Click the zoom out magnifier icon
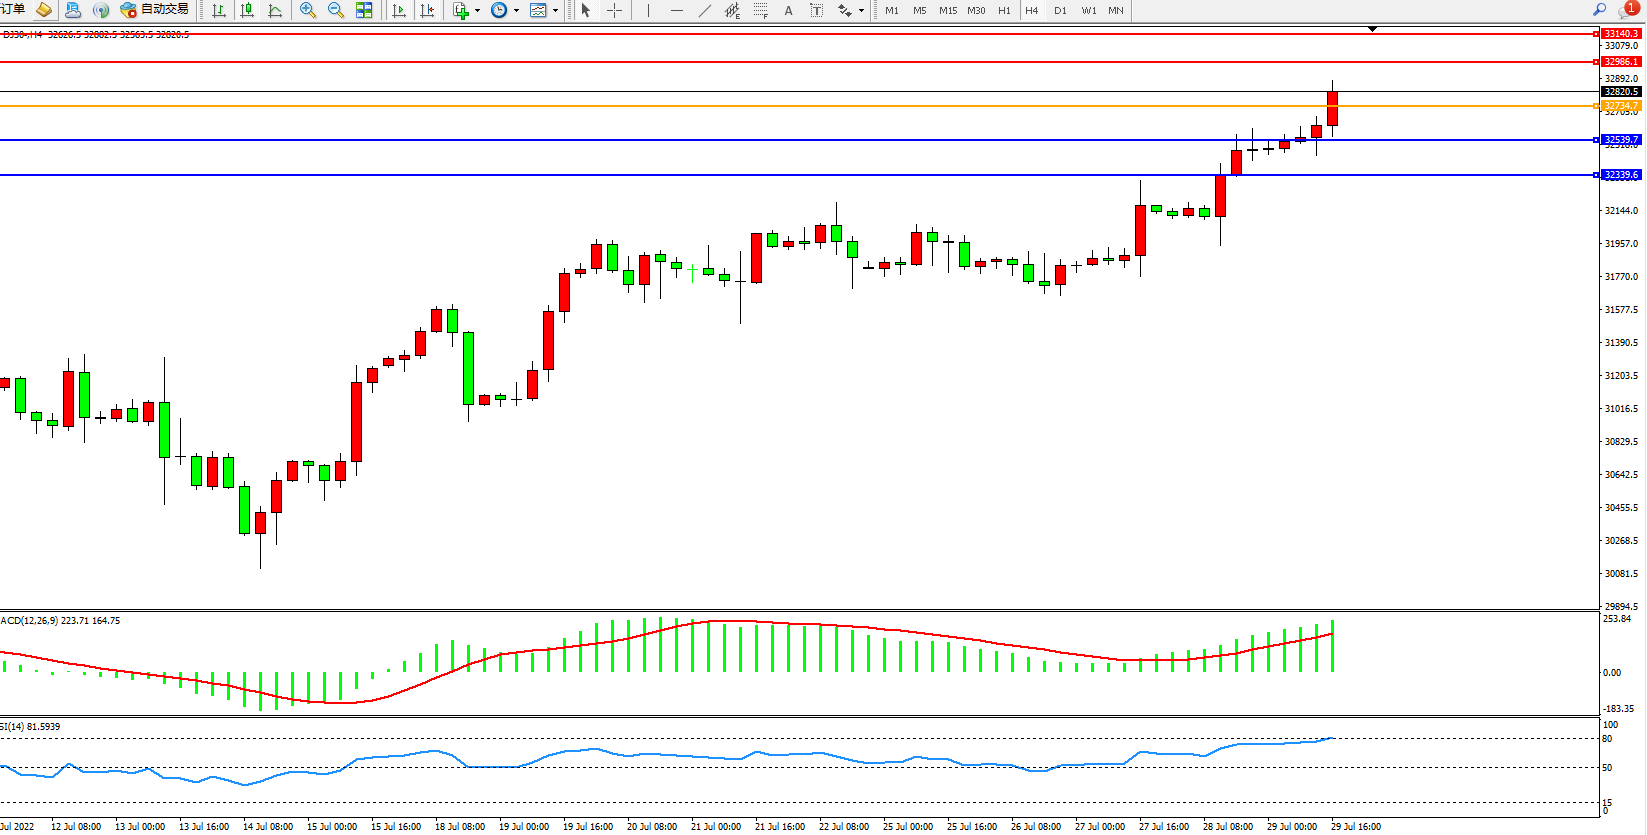The width and height of the screenshot is (1647, 835). (336, 10)
